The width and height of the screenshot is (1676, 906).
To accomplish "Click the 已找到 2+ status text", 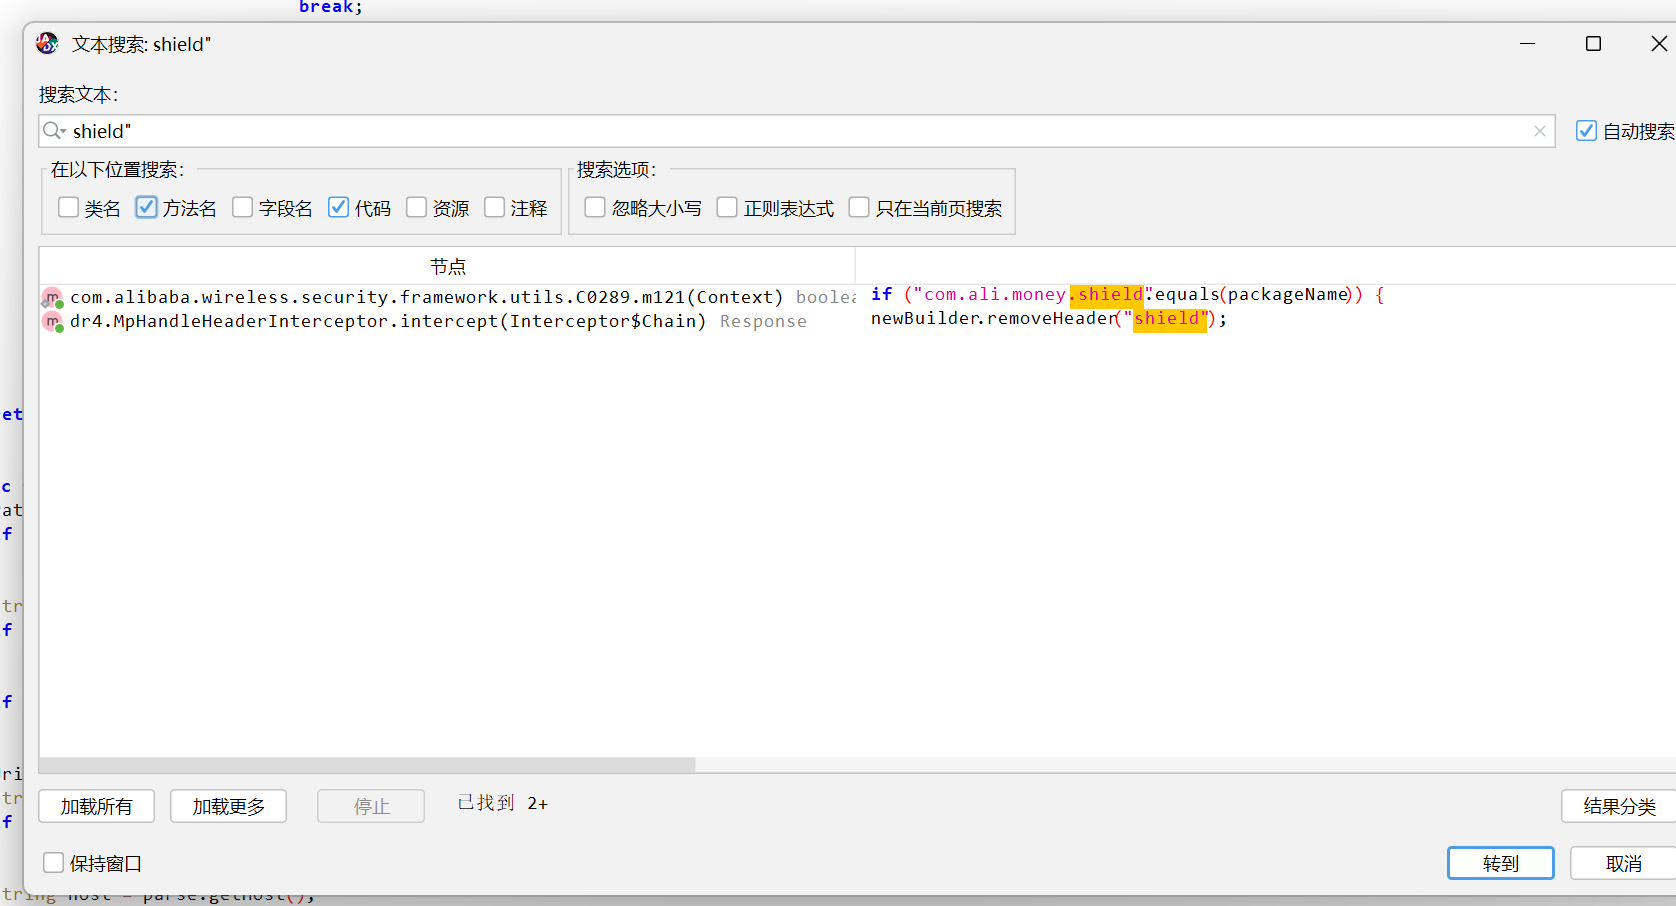I will coord(503,803).
